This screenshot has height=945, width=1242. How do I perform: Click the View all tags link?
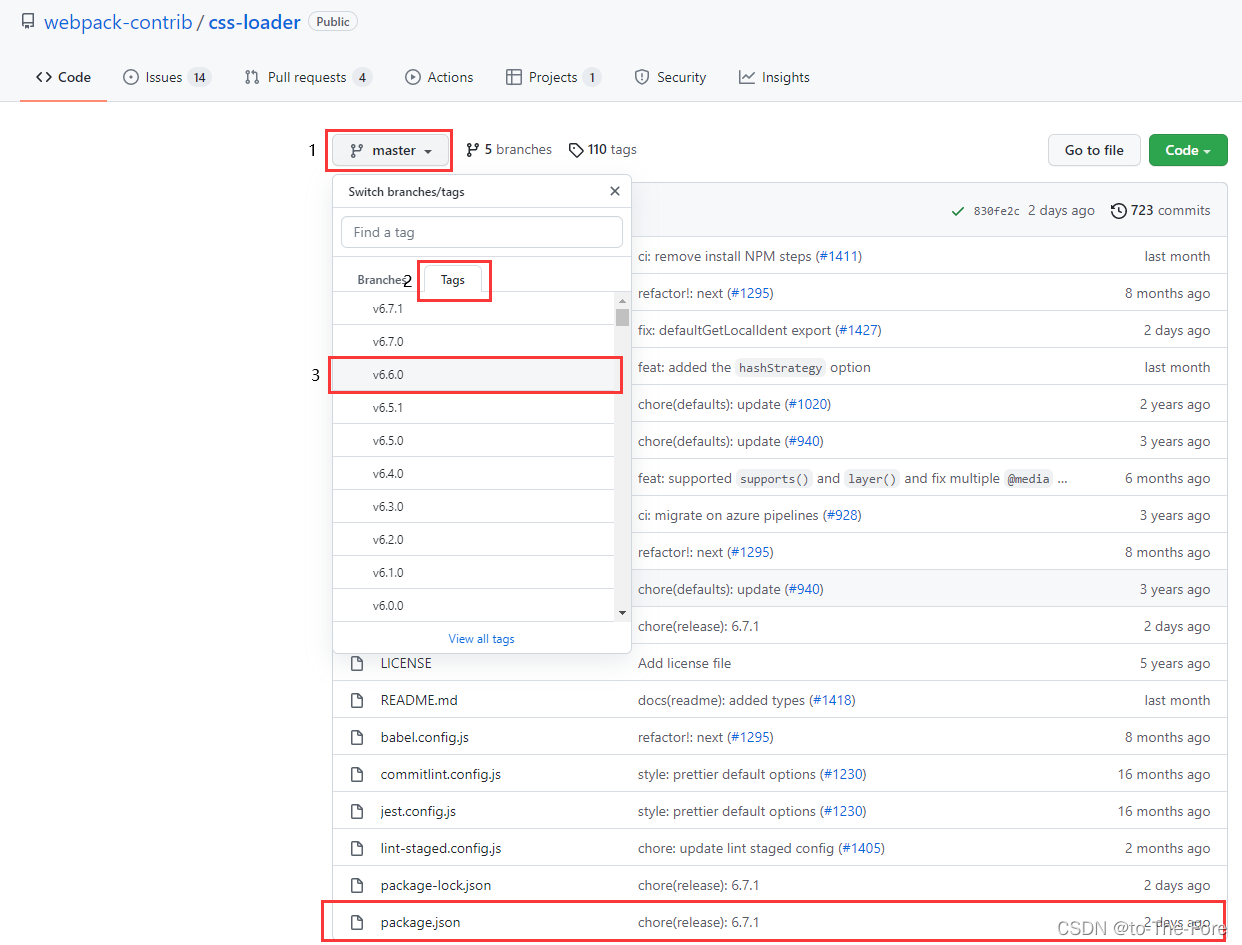[481, 638]
